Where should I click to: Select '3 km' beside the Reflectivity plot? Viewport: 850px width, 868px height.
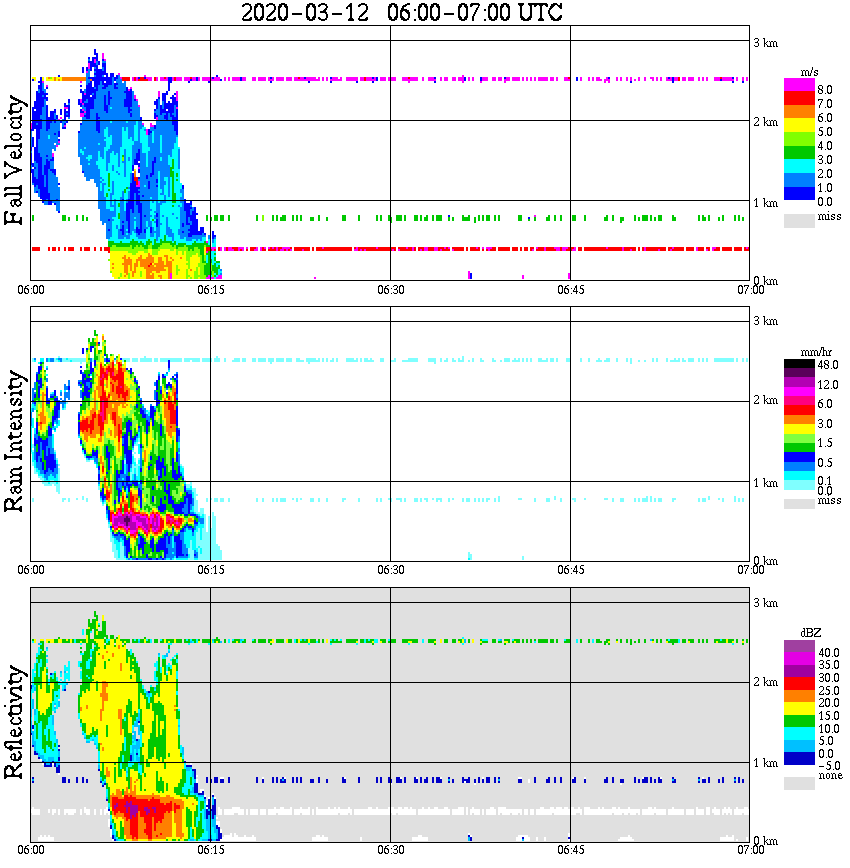tap(765, 603)
